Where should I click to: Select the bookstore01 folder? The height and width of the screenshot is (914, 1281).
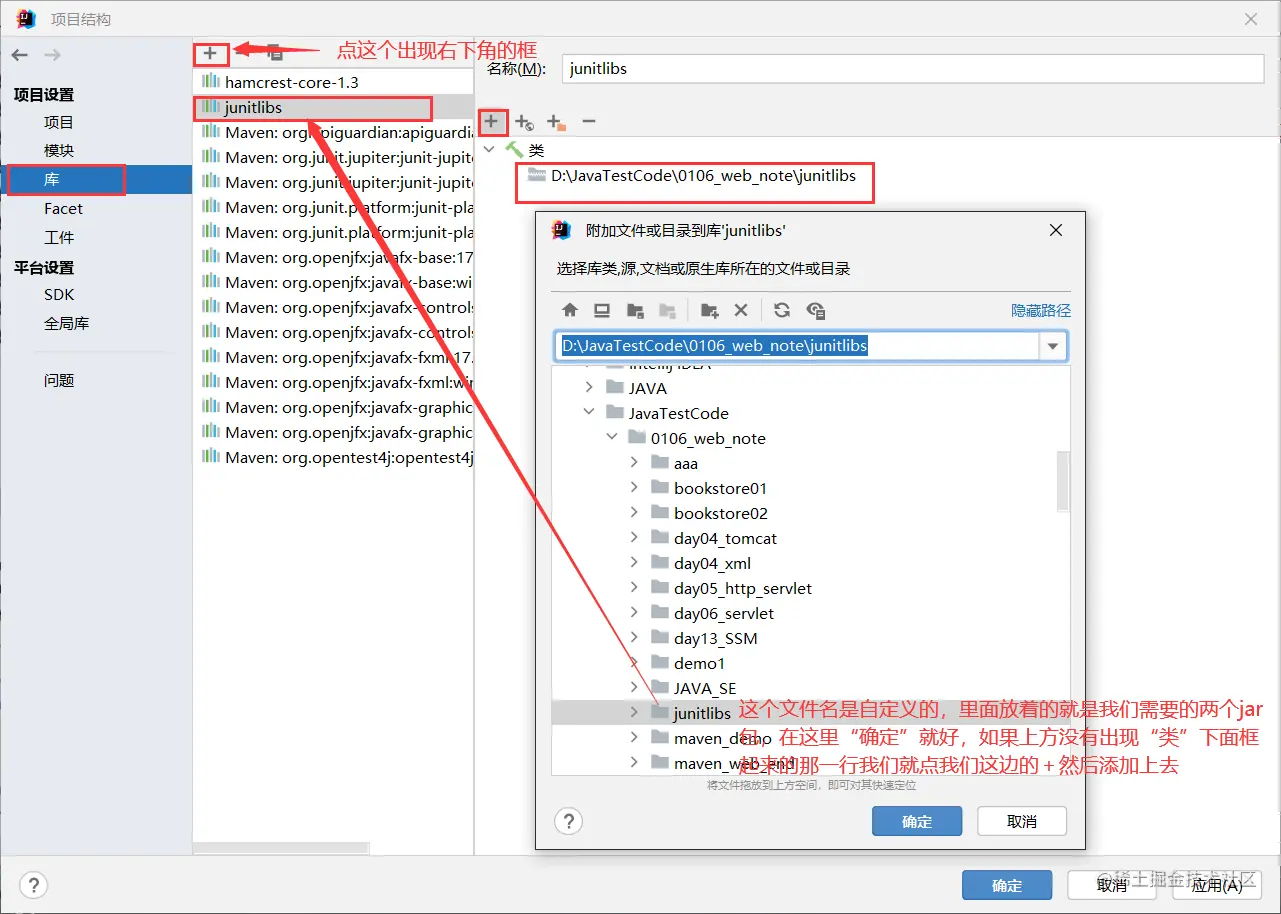[x=721, y=488]
